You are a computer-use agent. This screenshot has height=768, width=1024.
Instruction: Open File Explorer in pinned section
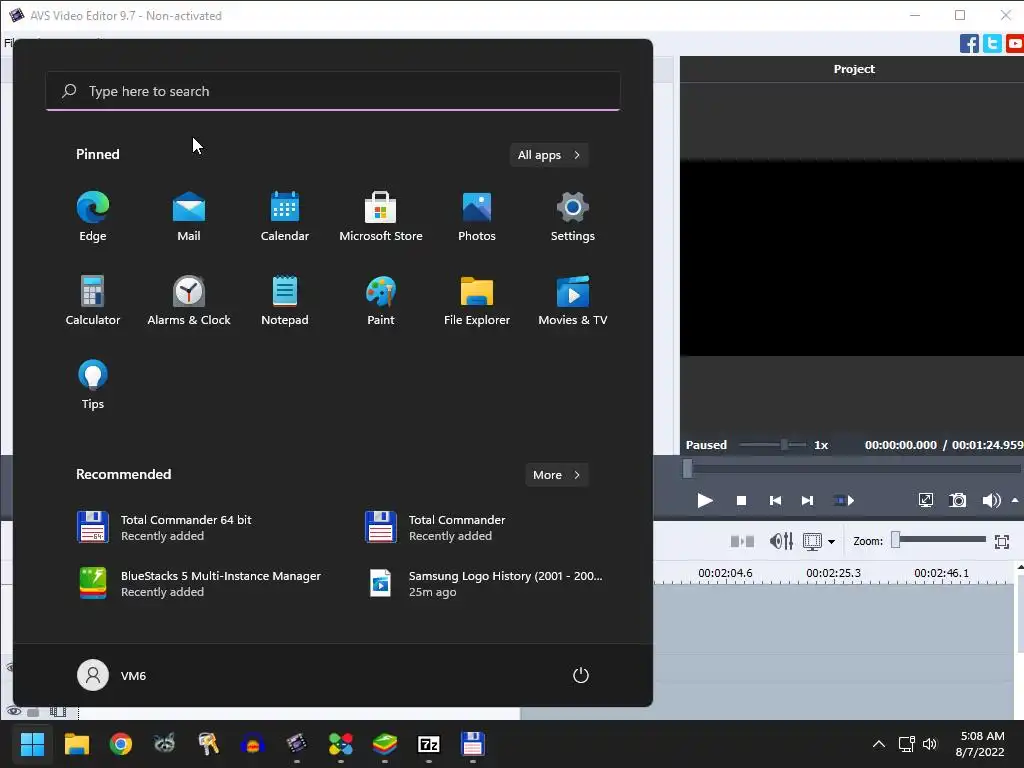click(x=477, y=300)
